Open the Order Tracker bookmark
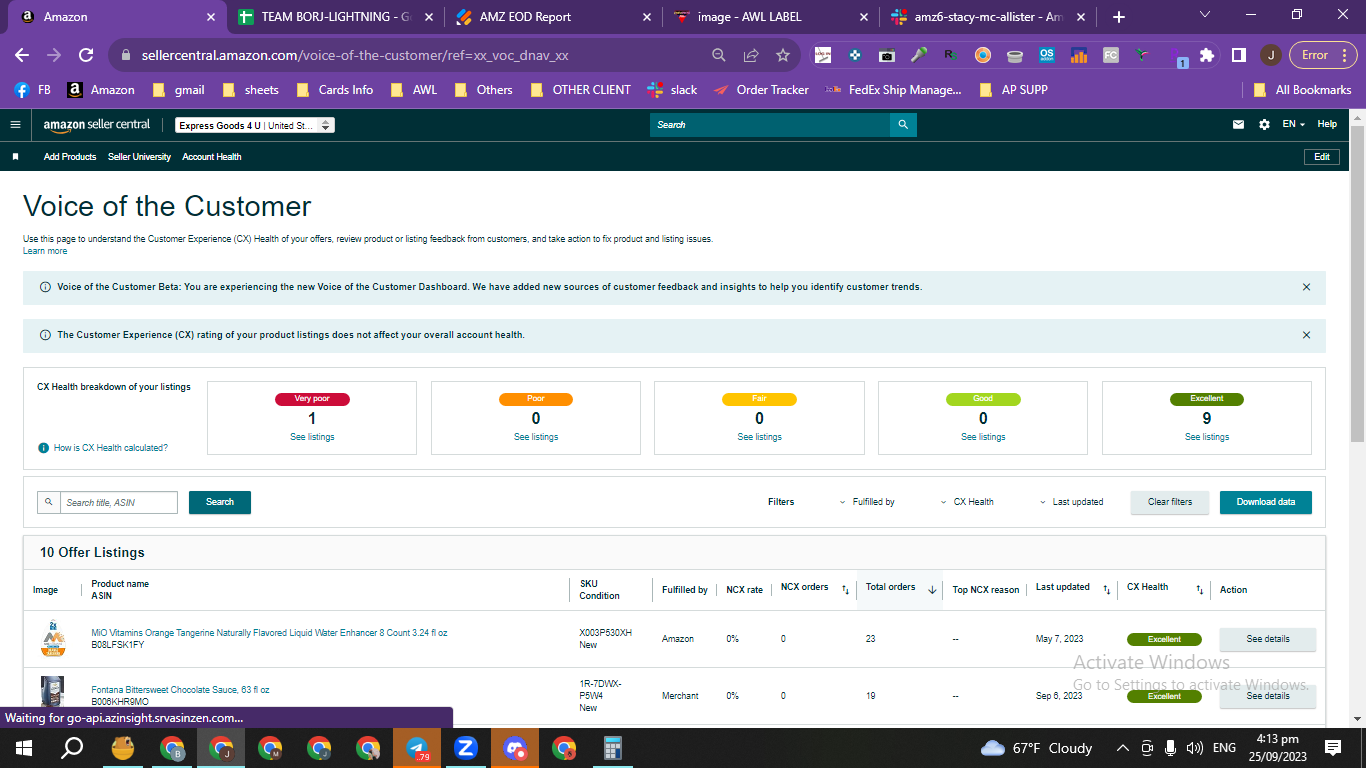Screen dimensions: 1366x768 click(x=761, y=90)
